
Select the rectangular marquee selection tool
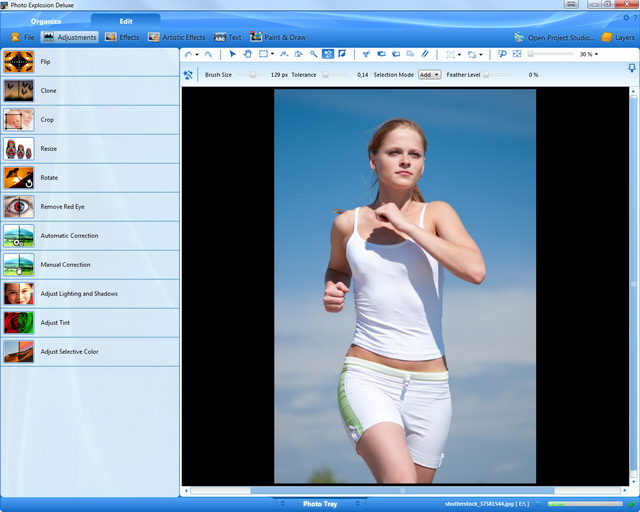[x=264, y=54]
